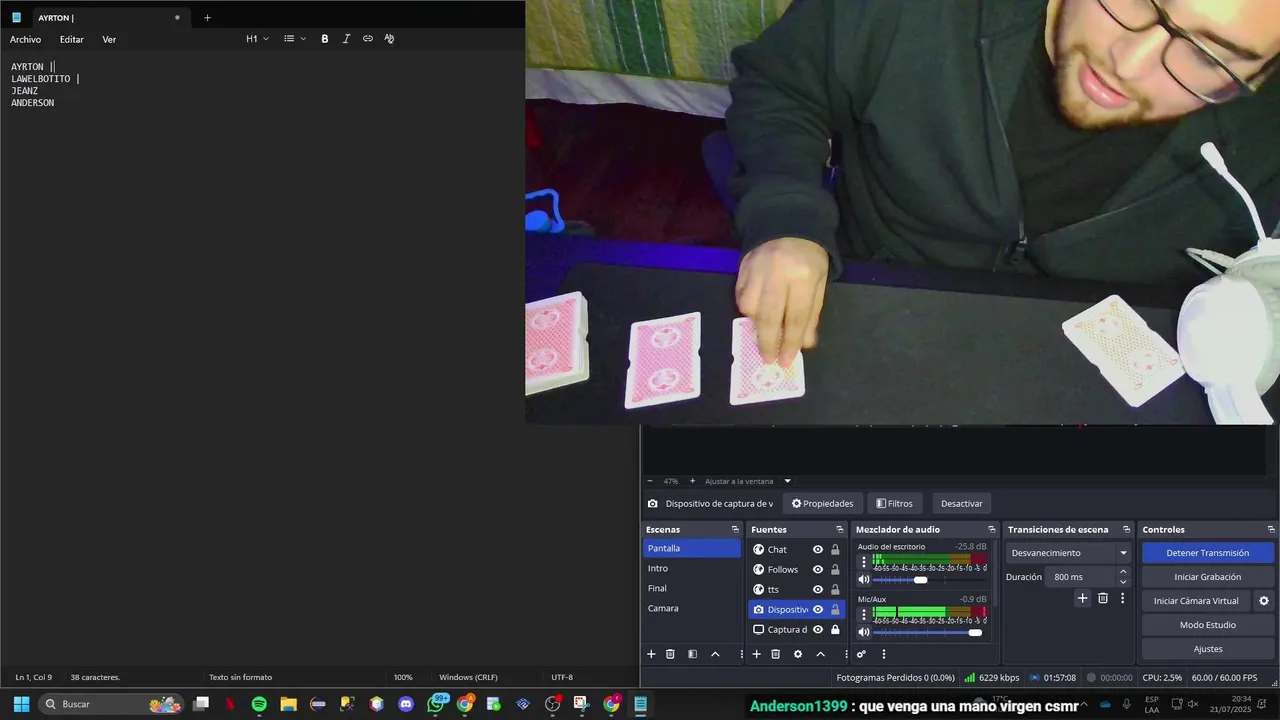Apply bold formatting in Notepad
The height and width of the screenshot is (720, 1280).
point(325,39)
